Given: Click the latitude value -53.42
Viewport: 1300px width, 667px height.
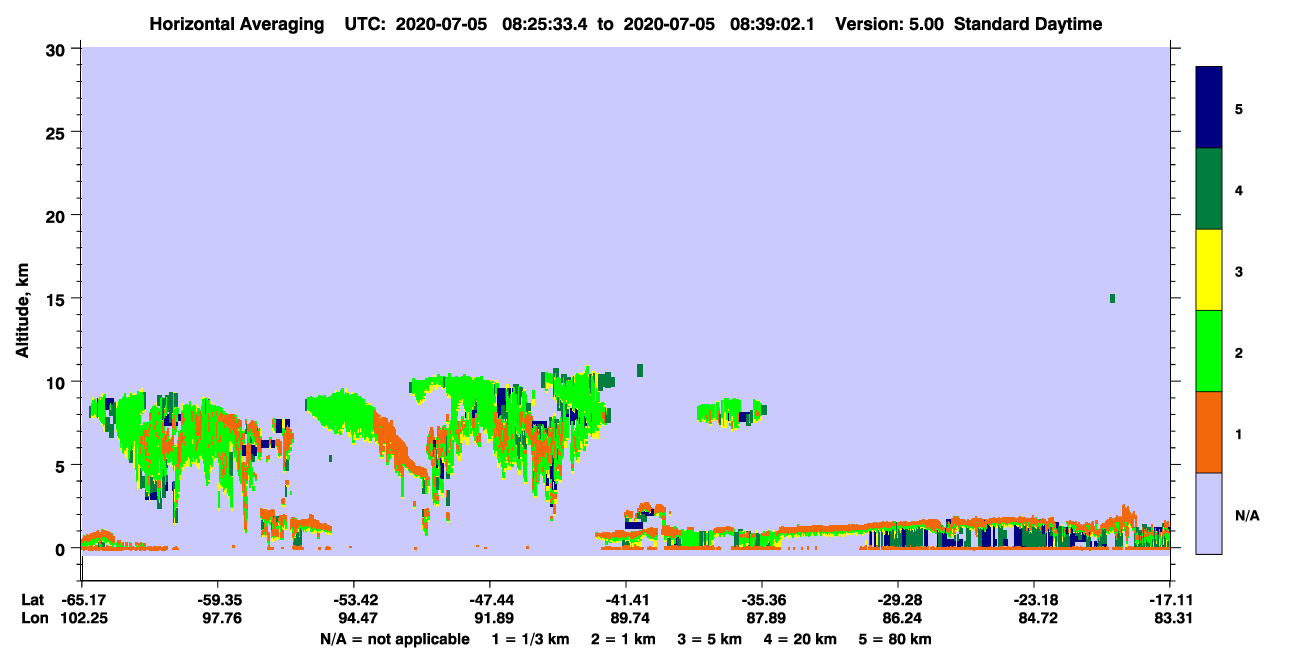Looking at the screenshot, I should click(x=354, y=600).
